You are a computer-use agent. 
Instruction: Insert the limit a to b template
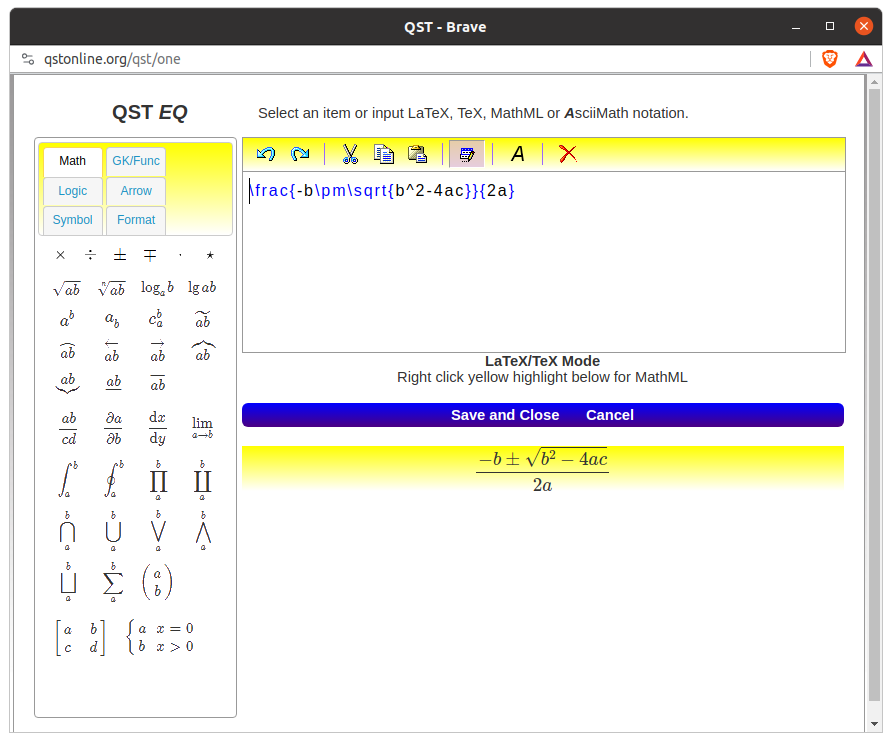pyautogui.click(x=203, y=428)
